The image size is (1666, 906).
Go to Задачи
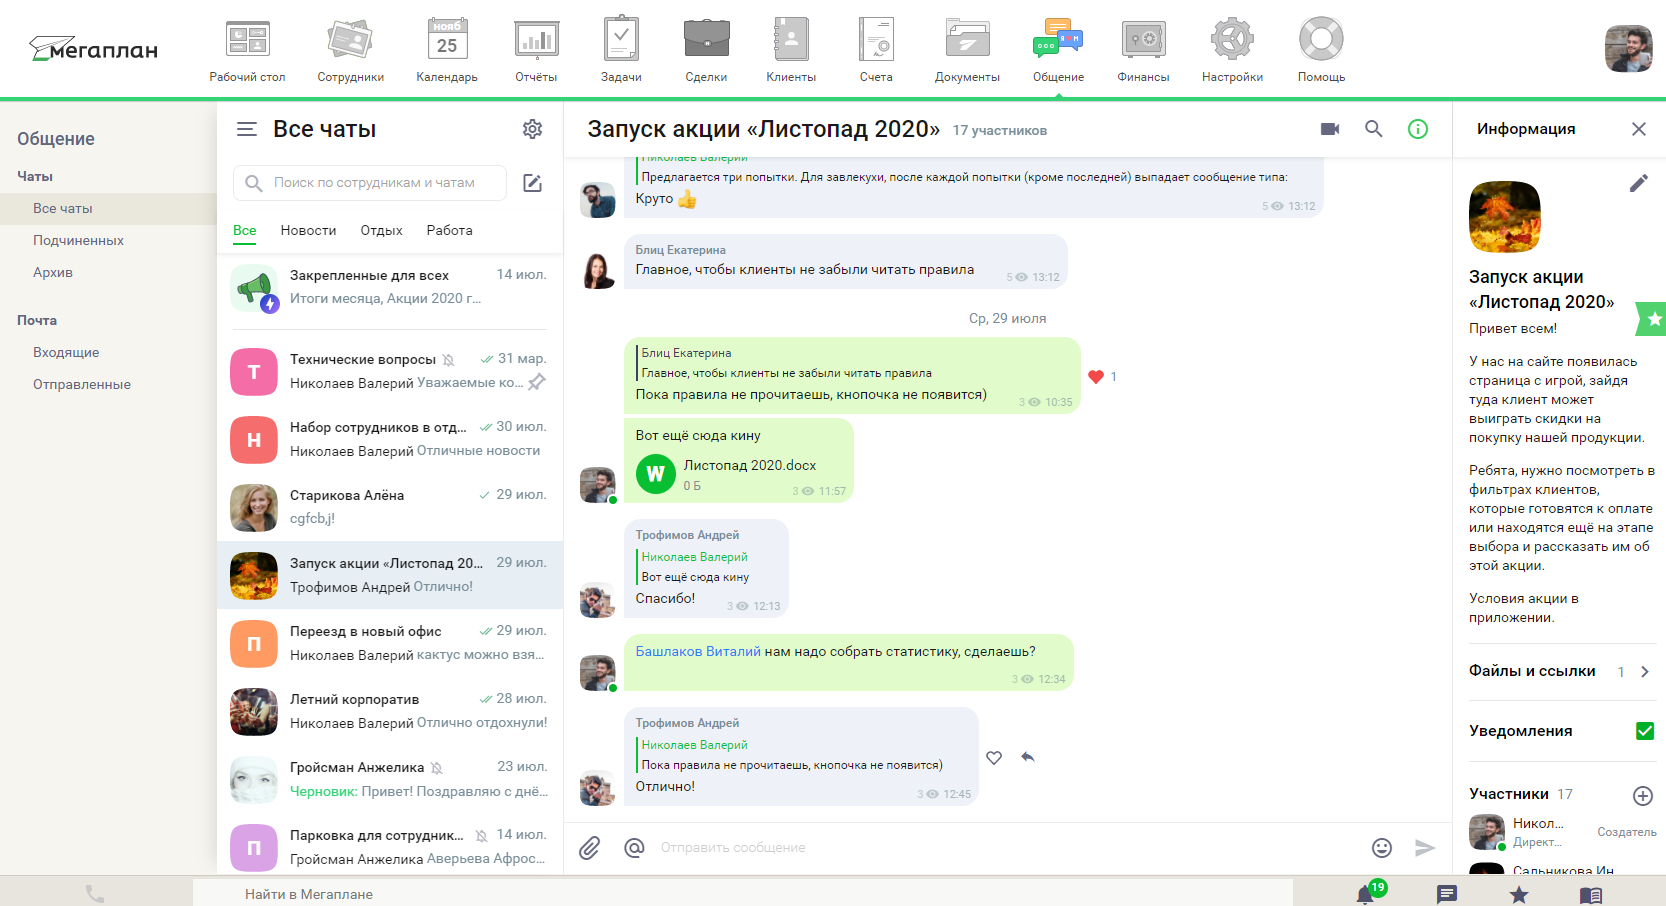pos(621,50)
